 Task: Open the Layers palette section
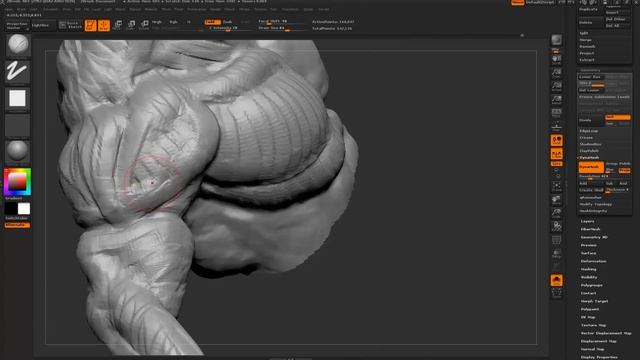point(588,221)
